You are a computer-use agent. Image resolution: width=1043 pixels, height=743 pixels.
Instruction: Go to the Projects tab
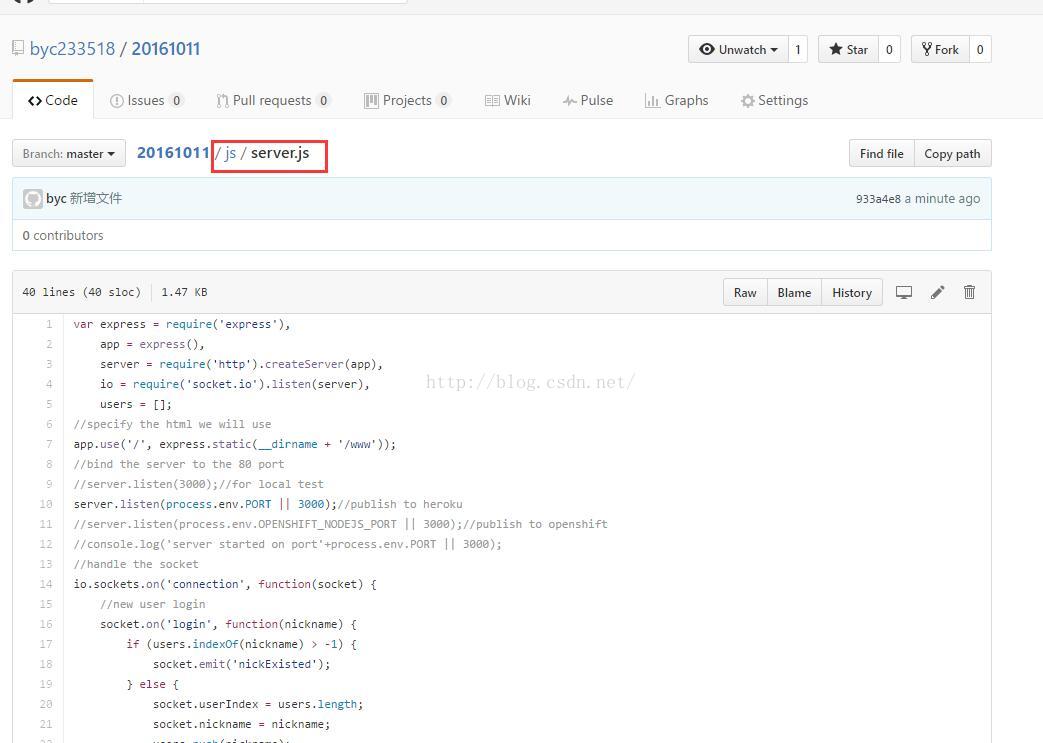click(407, 100)
